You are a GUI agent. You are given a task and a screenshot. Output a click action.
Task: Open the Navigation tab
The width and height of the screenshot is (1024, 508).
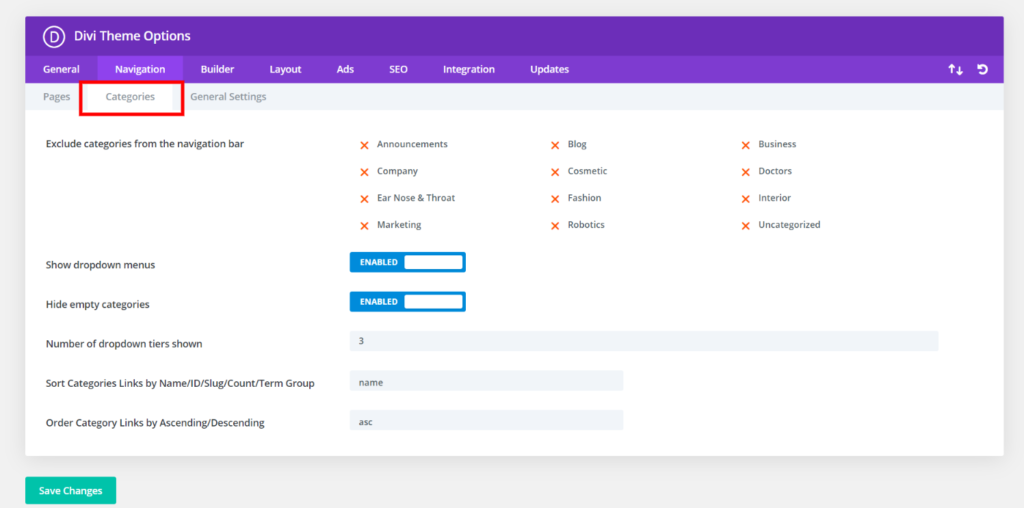[140, 69]
